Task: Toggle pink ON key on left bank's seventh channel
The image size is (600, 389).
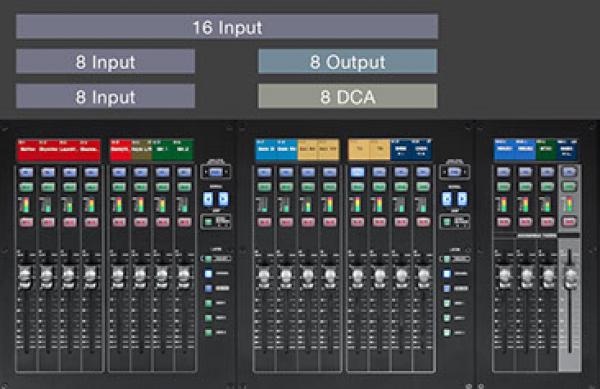Action: (x=163, y=222)
